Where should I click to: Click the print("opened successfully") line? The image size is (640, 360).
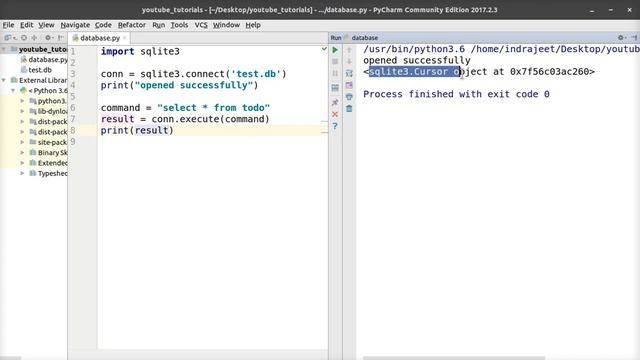(180, 85)
